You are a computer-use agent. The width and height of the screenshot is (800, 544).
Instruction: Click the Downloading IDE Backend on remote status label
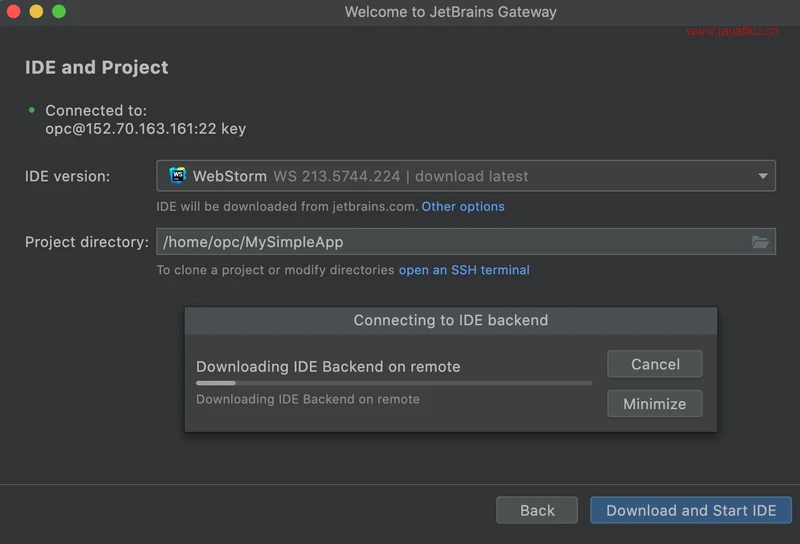pos(308,399)
